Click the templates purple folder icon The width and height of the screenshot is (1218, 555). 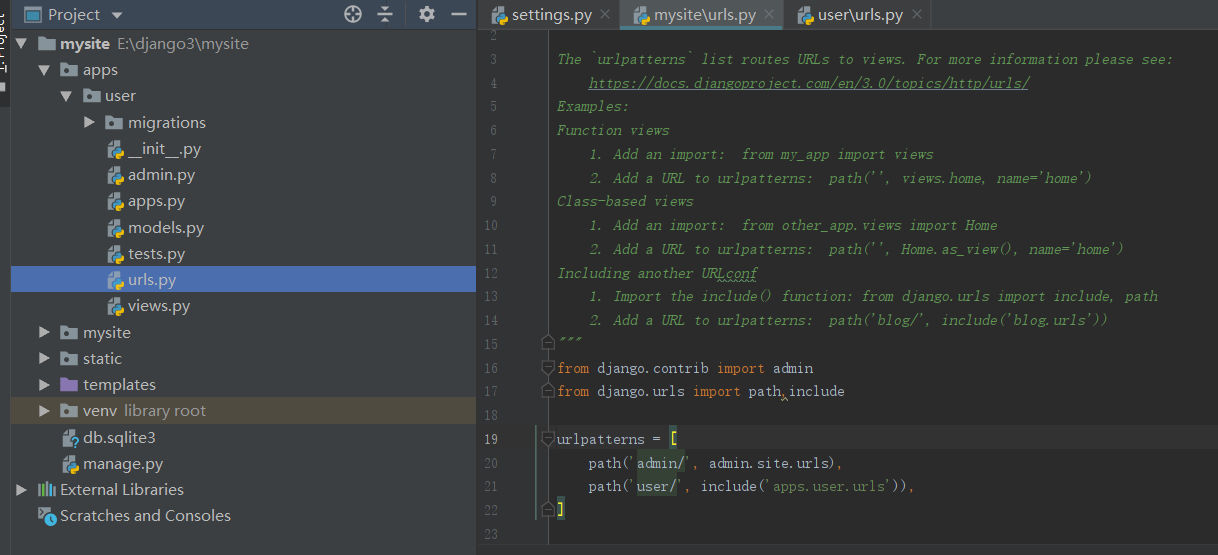(69, 384)
